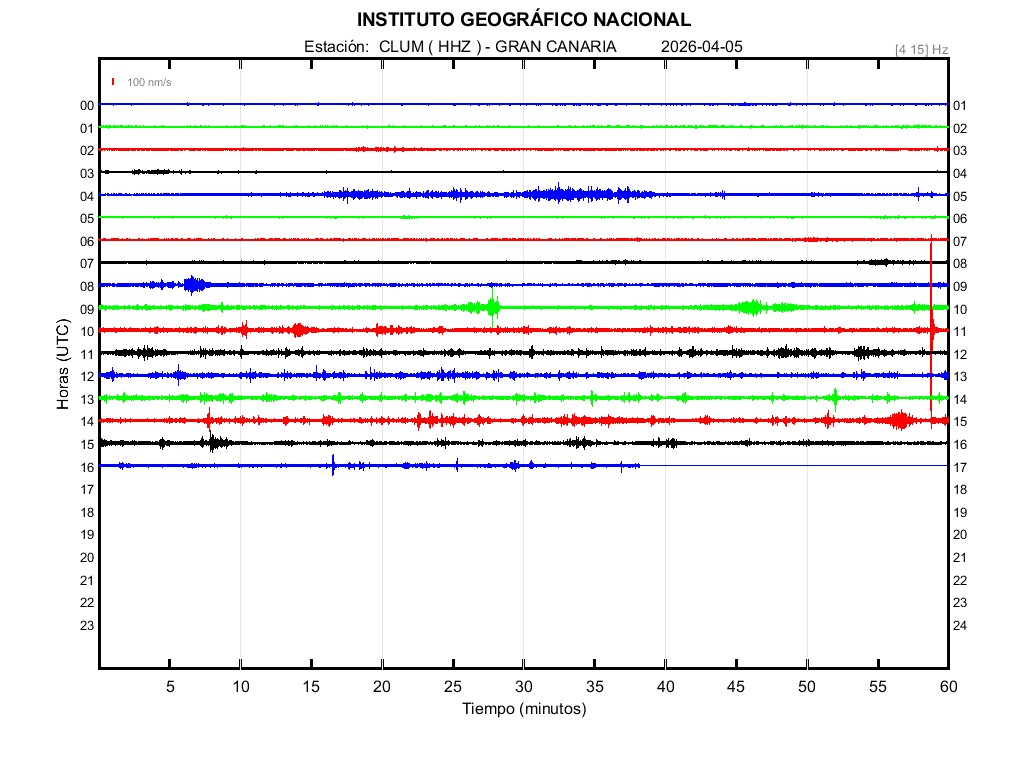Screen dimensions: 1024x768
Task: Click the green 09 hour event near minute 28
Action: (493, 307)
